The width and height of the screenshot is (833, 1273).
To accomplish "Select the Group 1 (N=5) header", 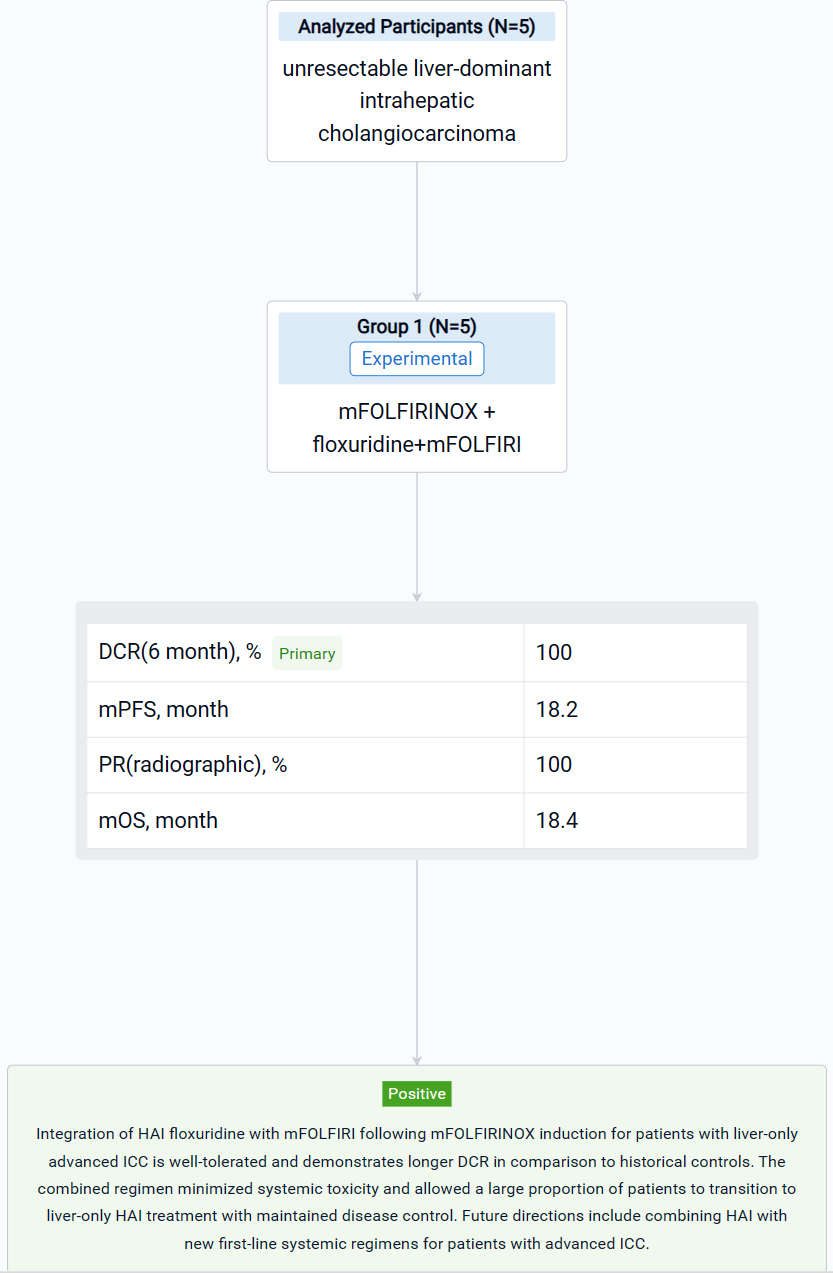I will 416,327.
